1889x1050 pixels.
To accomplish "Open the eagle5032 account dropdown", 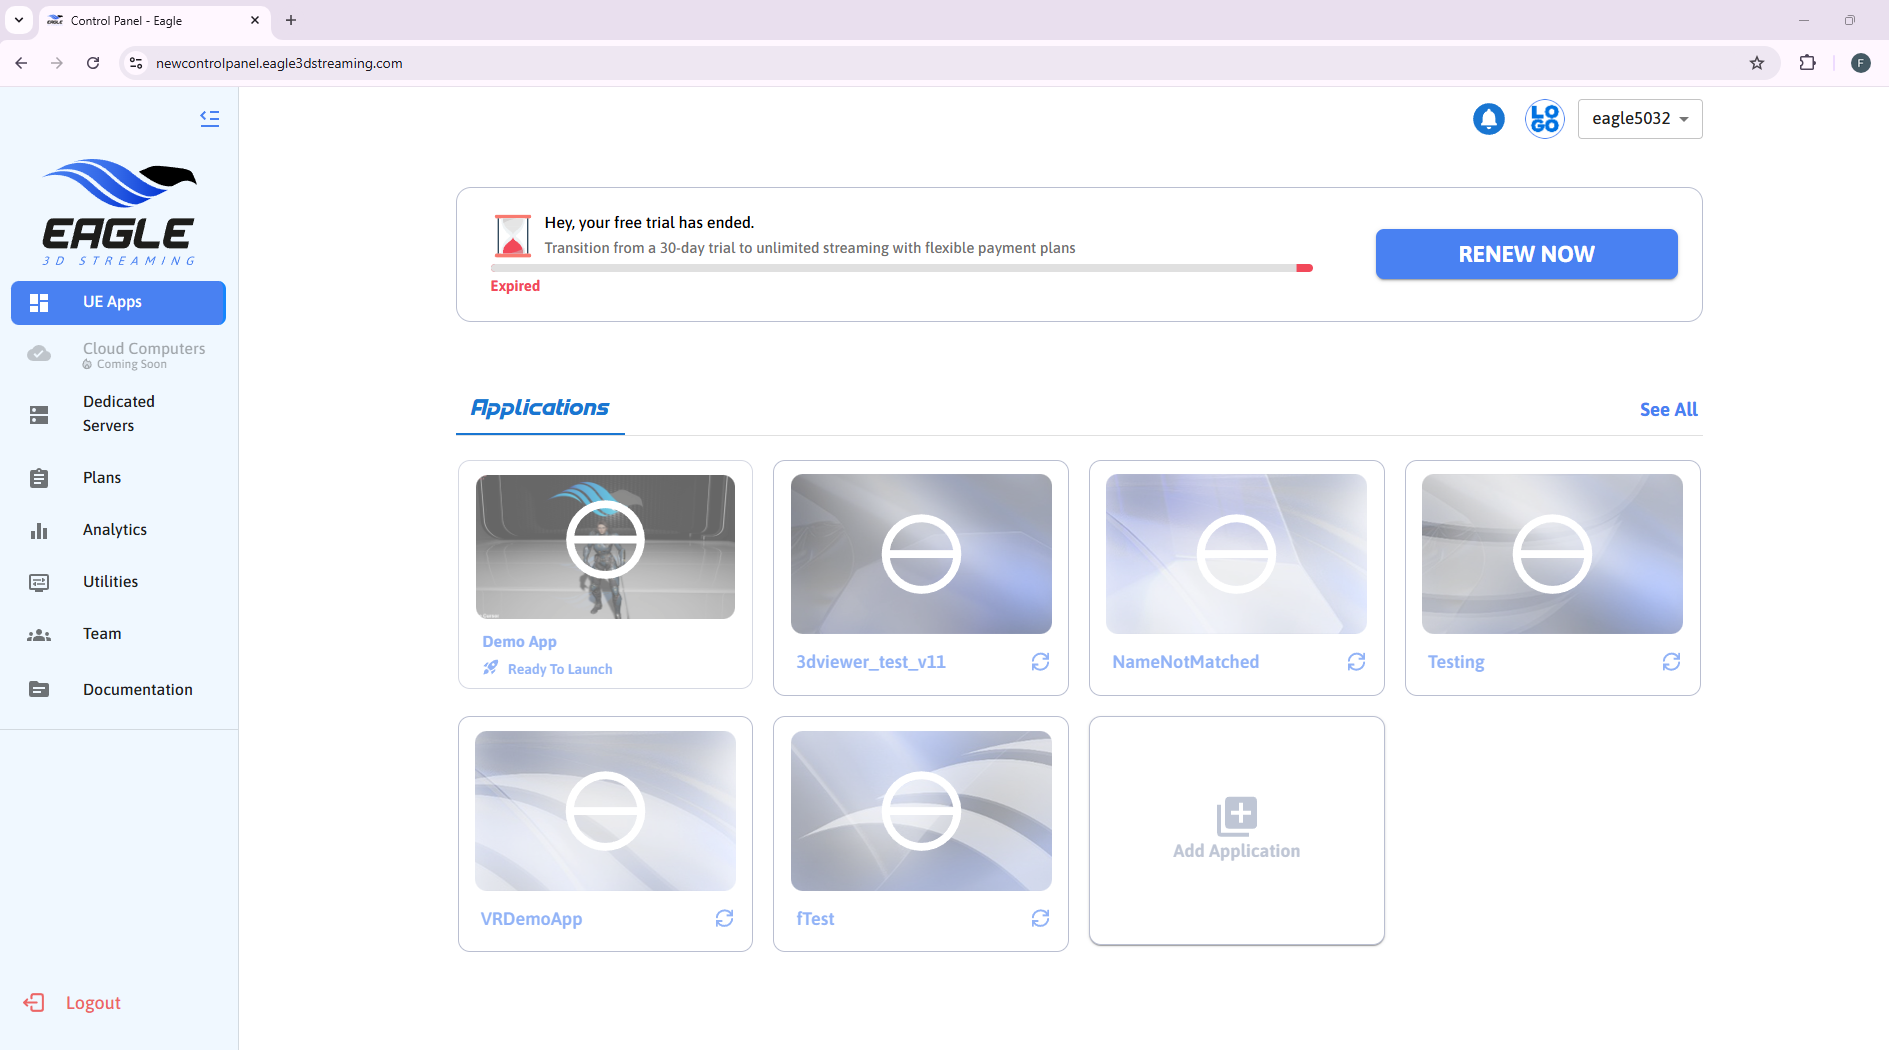I will 1639,119.
